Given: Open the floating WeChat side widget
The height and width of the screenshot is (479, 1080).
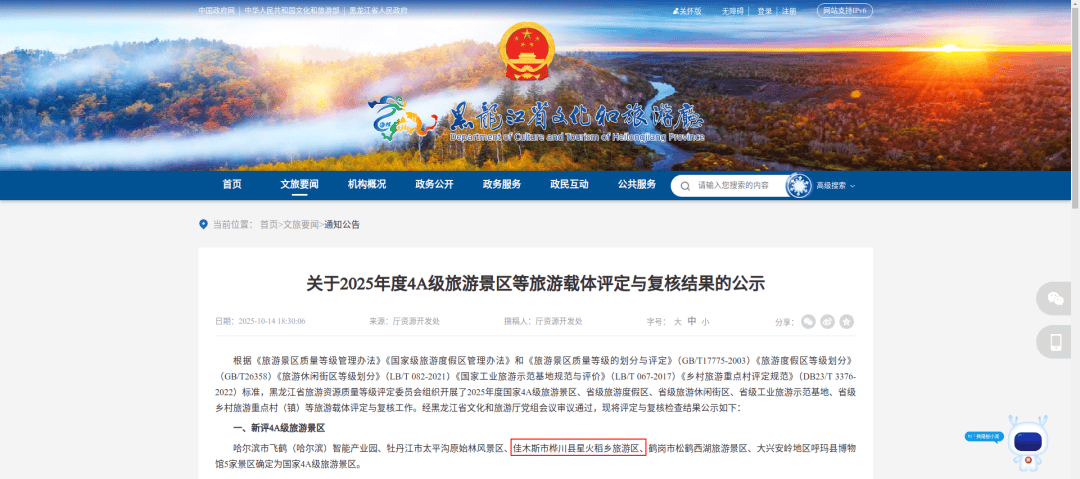Looking at the screenshot, I should pyautogui.click(x=1055, y=298).
